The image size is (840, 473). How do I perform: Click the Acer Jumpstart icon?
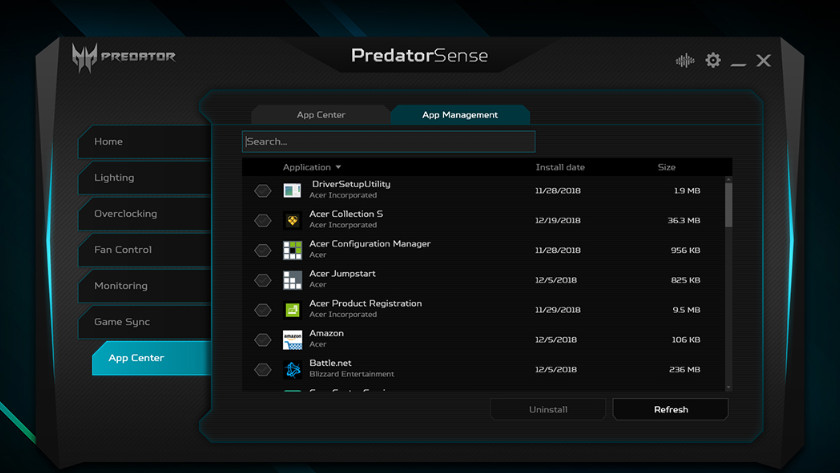[x=292, y=280]
